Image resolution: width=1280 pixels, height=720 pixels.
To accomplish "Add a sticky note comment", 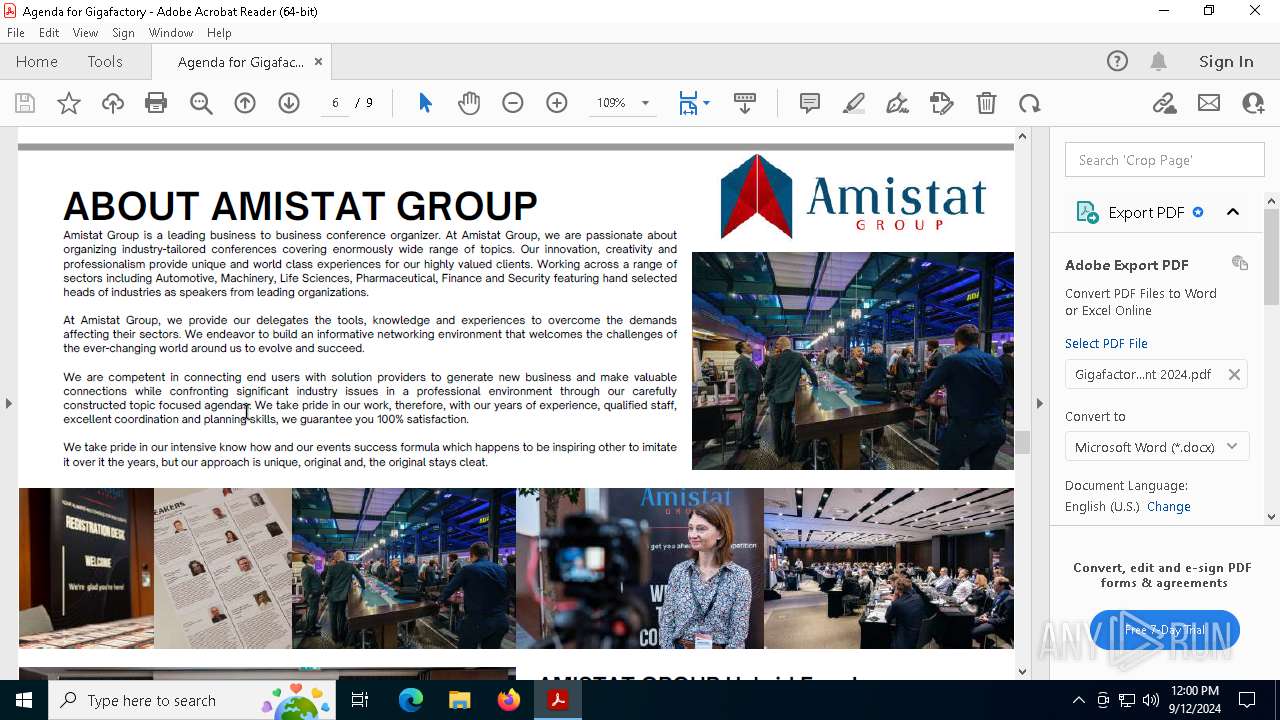I will pyautogui.click(x=810, y=103).
